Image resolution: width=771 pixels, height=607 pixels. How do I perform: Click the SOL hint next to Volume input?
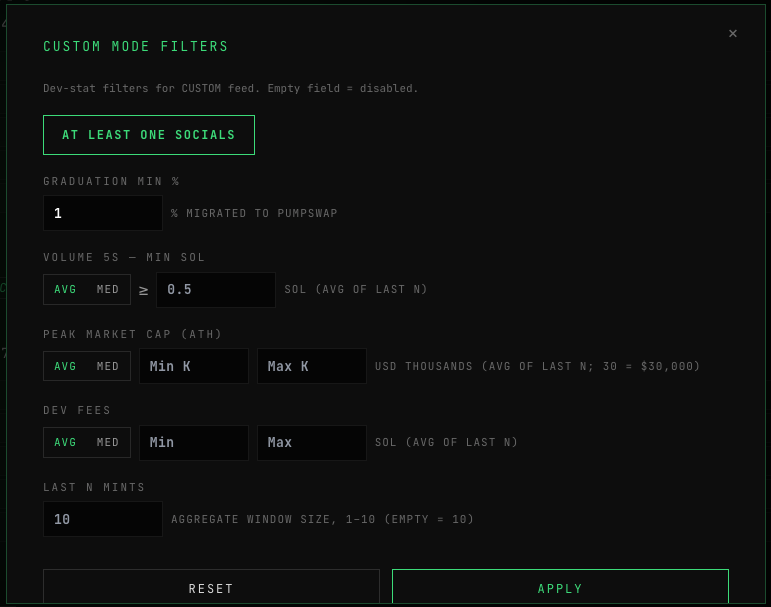(x=356, y=289)
